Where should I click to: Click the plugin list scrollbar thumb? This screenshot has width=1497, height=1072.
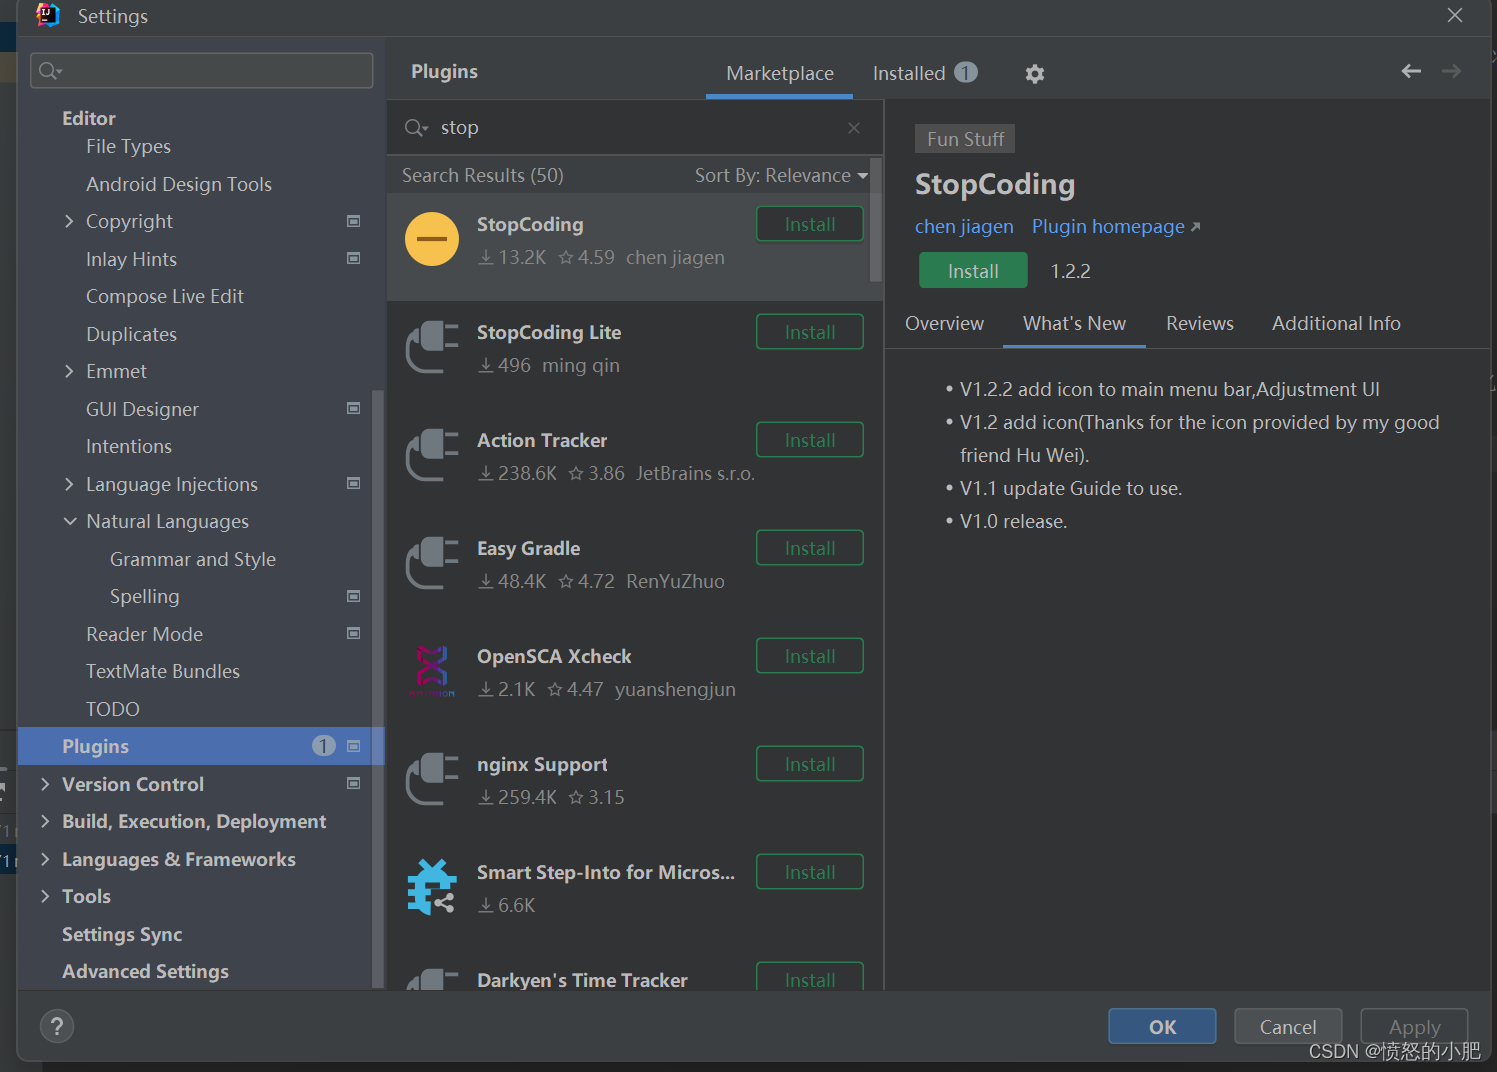click(x=876, y=219)
